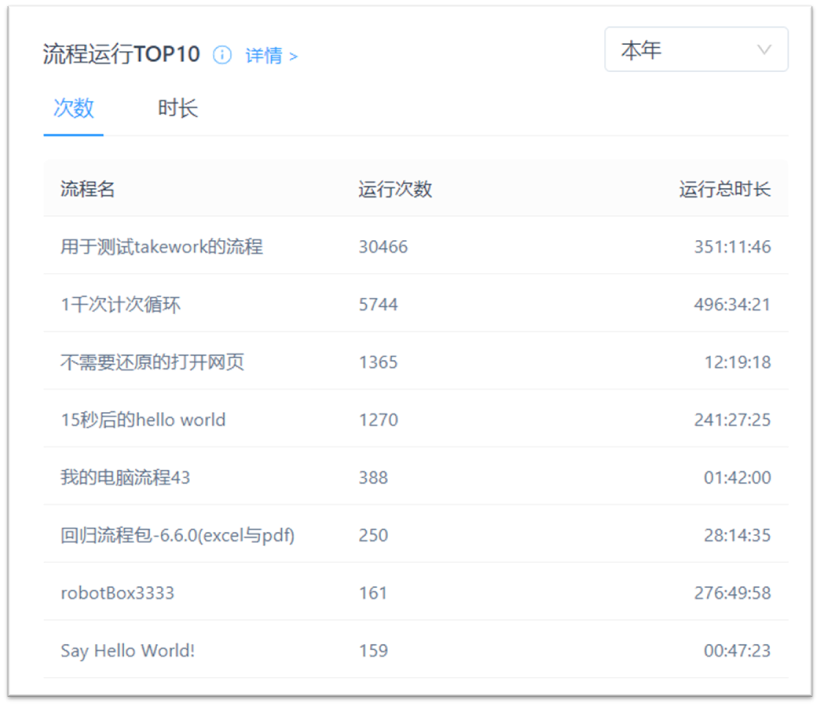Click the 不需要还原的打开网页 process
The height and width of the screenshot is (706, 820).
(152, 362)
